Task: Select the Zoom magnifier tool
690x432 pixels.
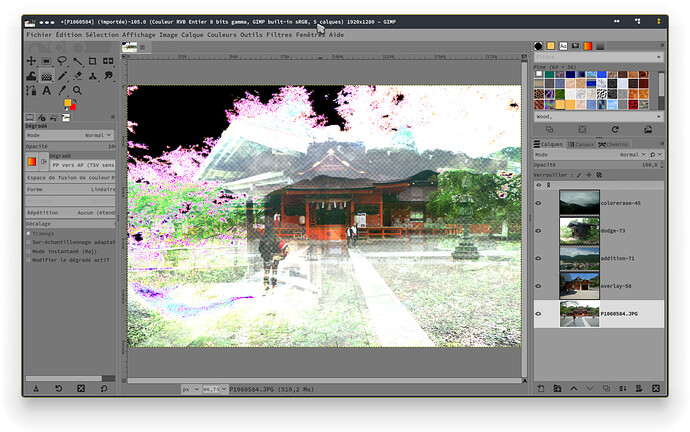Action: point(77,91)
